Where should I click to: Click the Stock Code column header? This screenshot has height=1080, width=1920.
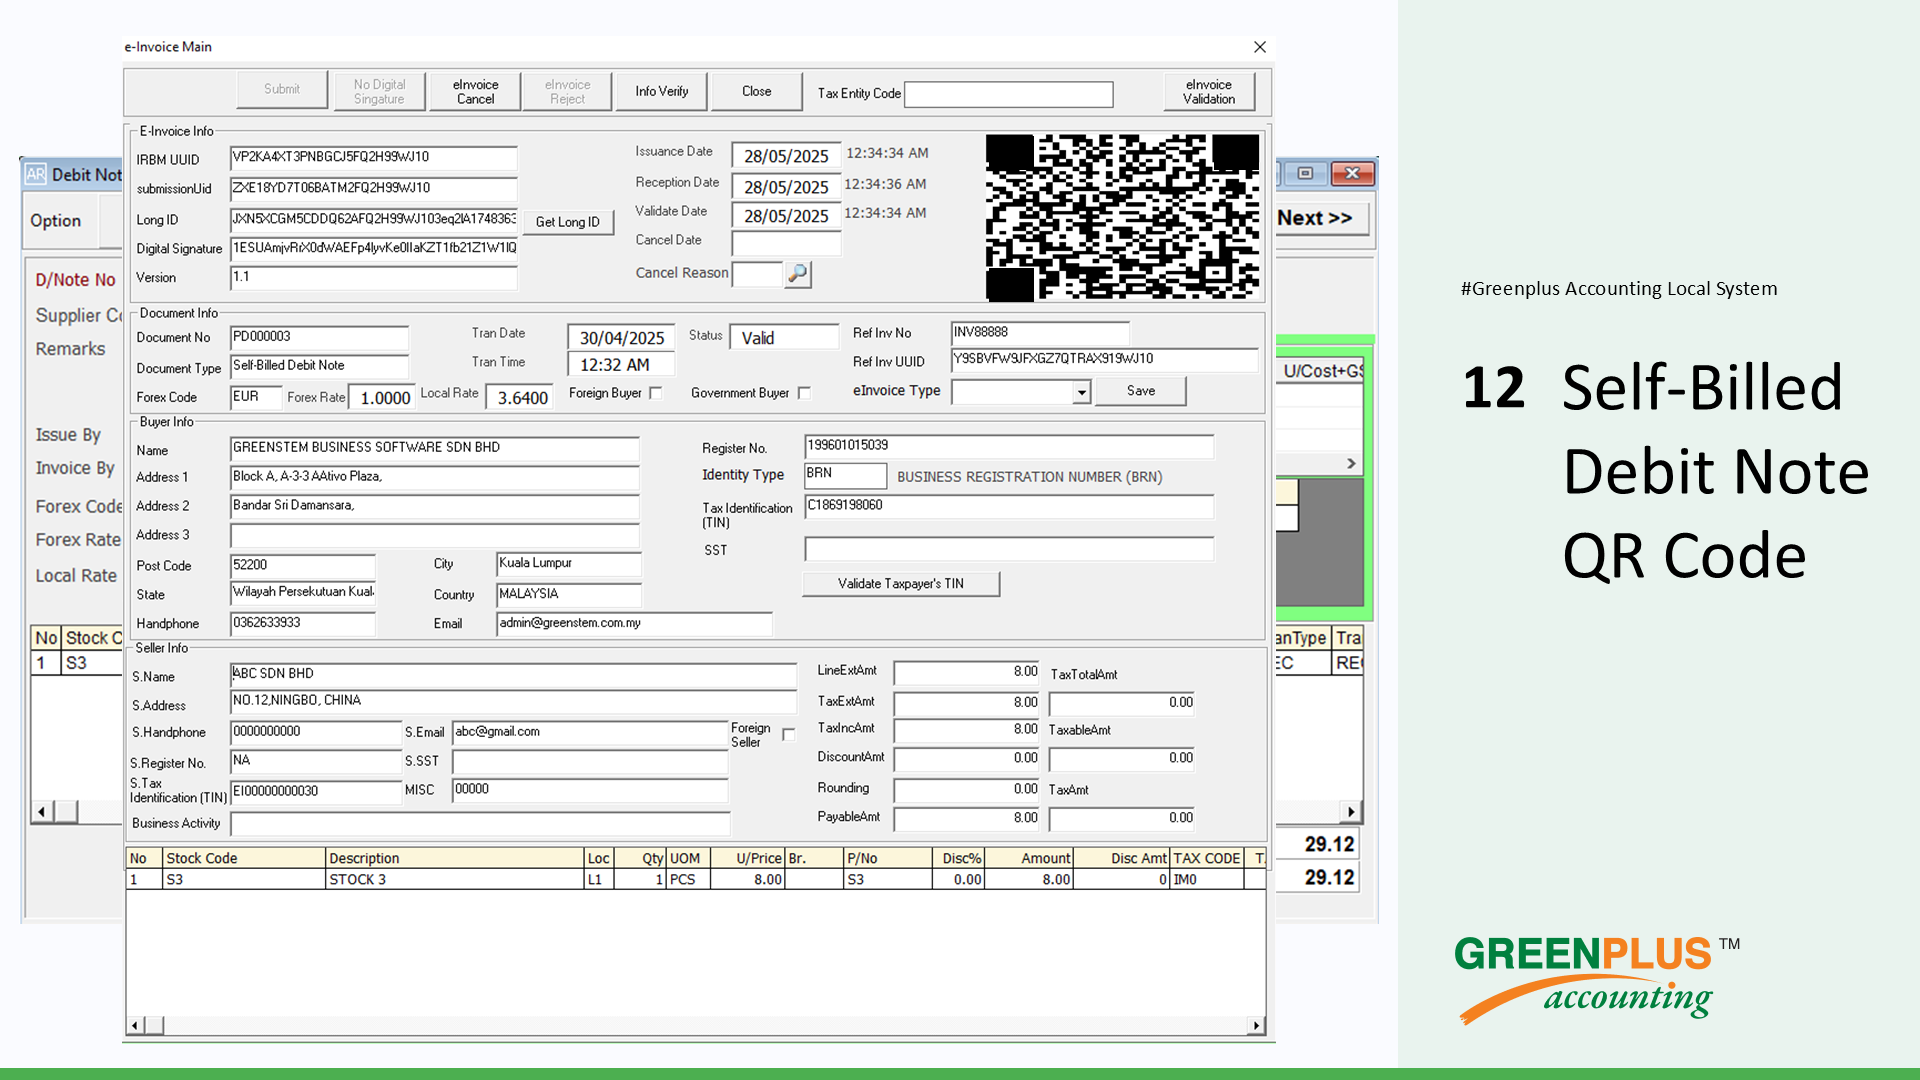244,858
